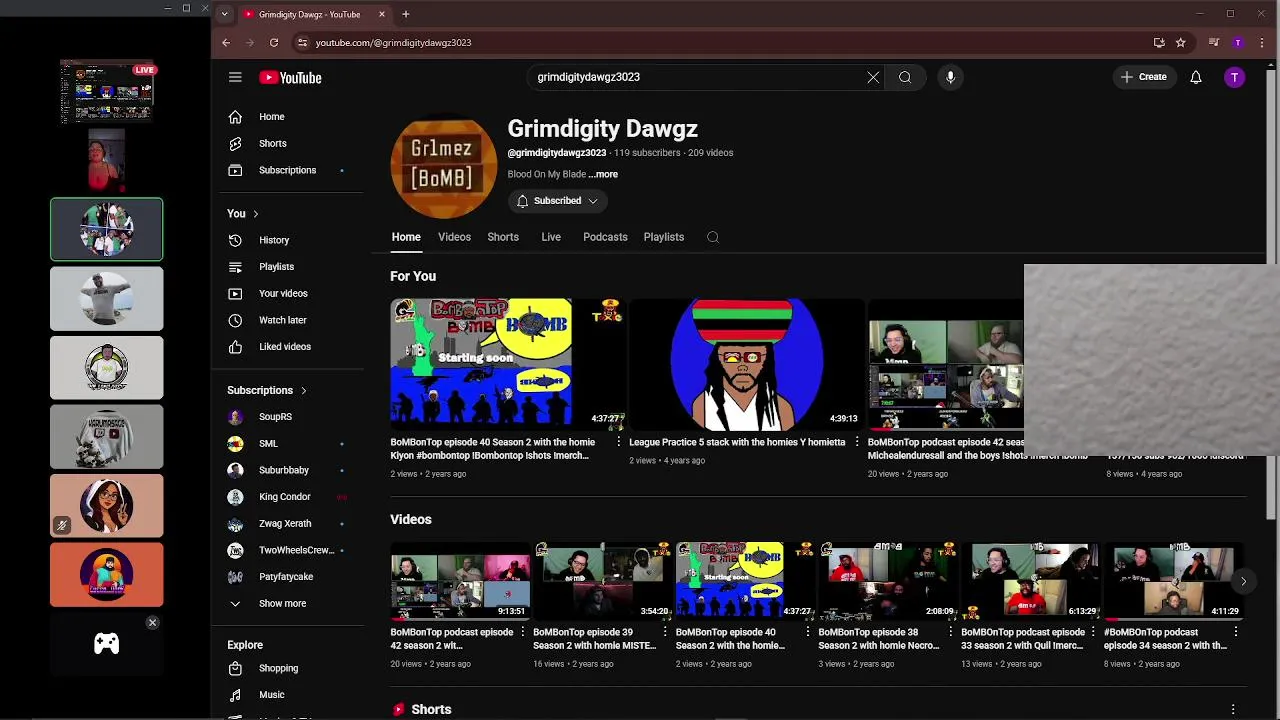Open the For You section heading
Screen dimensions: 1280x720
click(x=413, y=276)
